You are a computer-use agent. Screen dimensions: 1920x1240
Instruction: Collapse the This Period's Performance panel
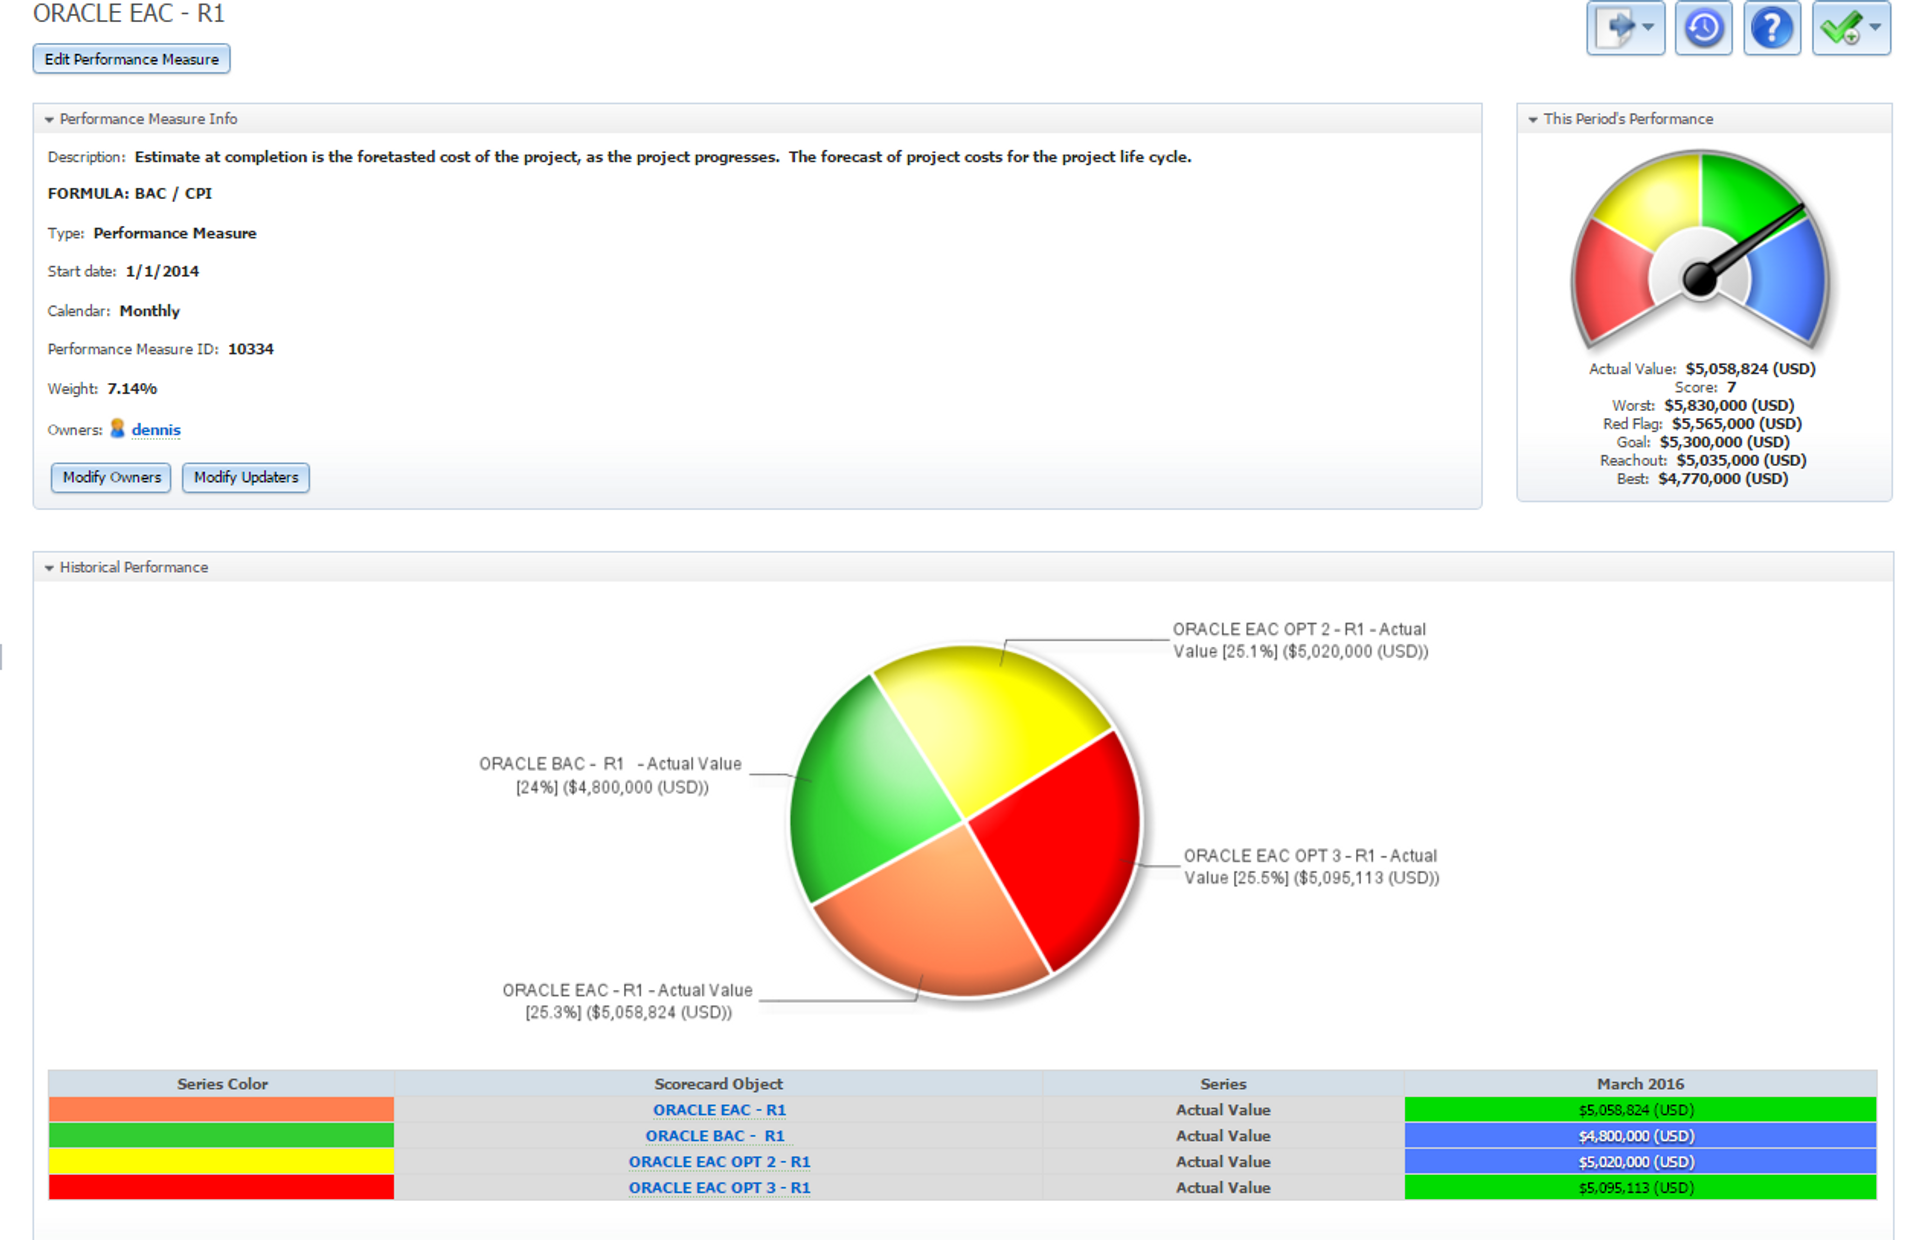tap(1533, 119)
